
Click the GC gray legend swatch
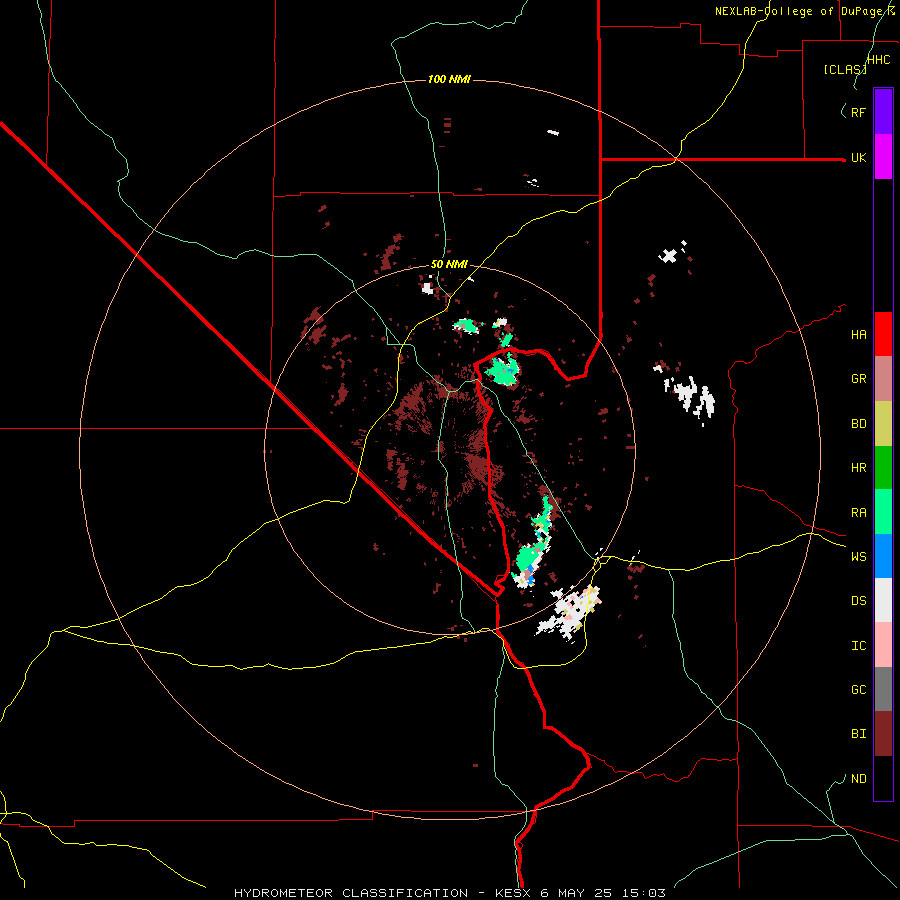click(x=883, y=689)
